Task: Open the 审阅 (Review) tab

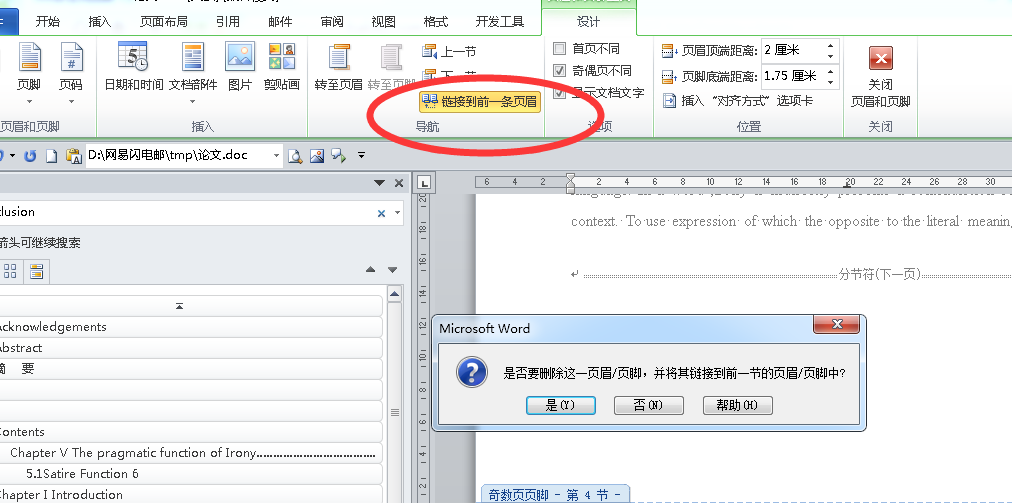Action: click(x=332, y=21)
